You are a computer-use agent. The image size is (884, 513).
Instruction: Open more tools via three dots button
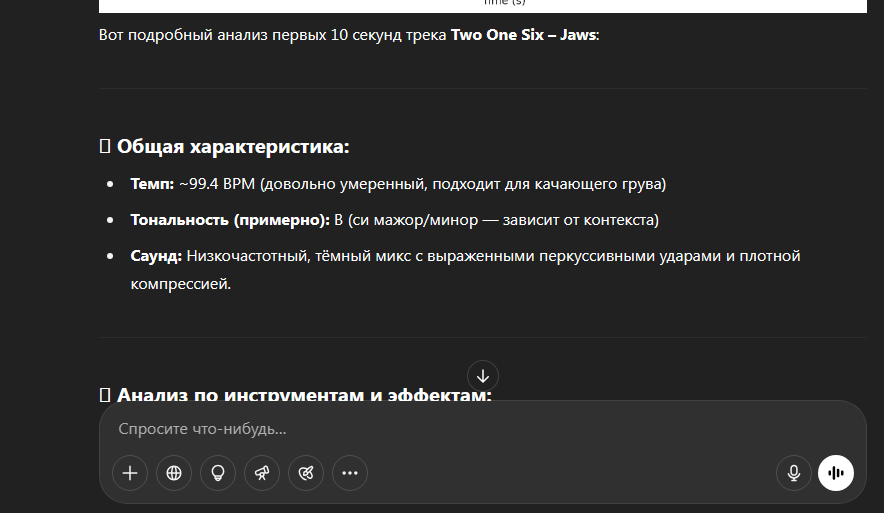pos(350,473)
